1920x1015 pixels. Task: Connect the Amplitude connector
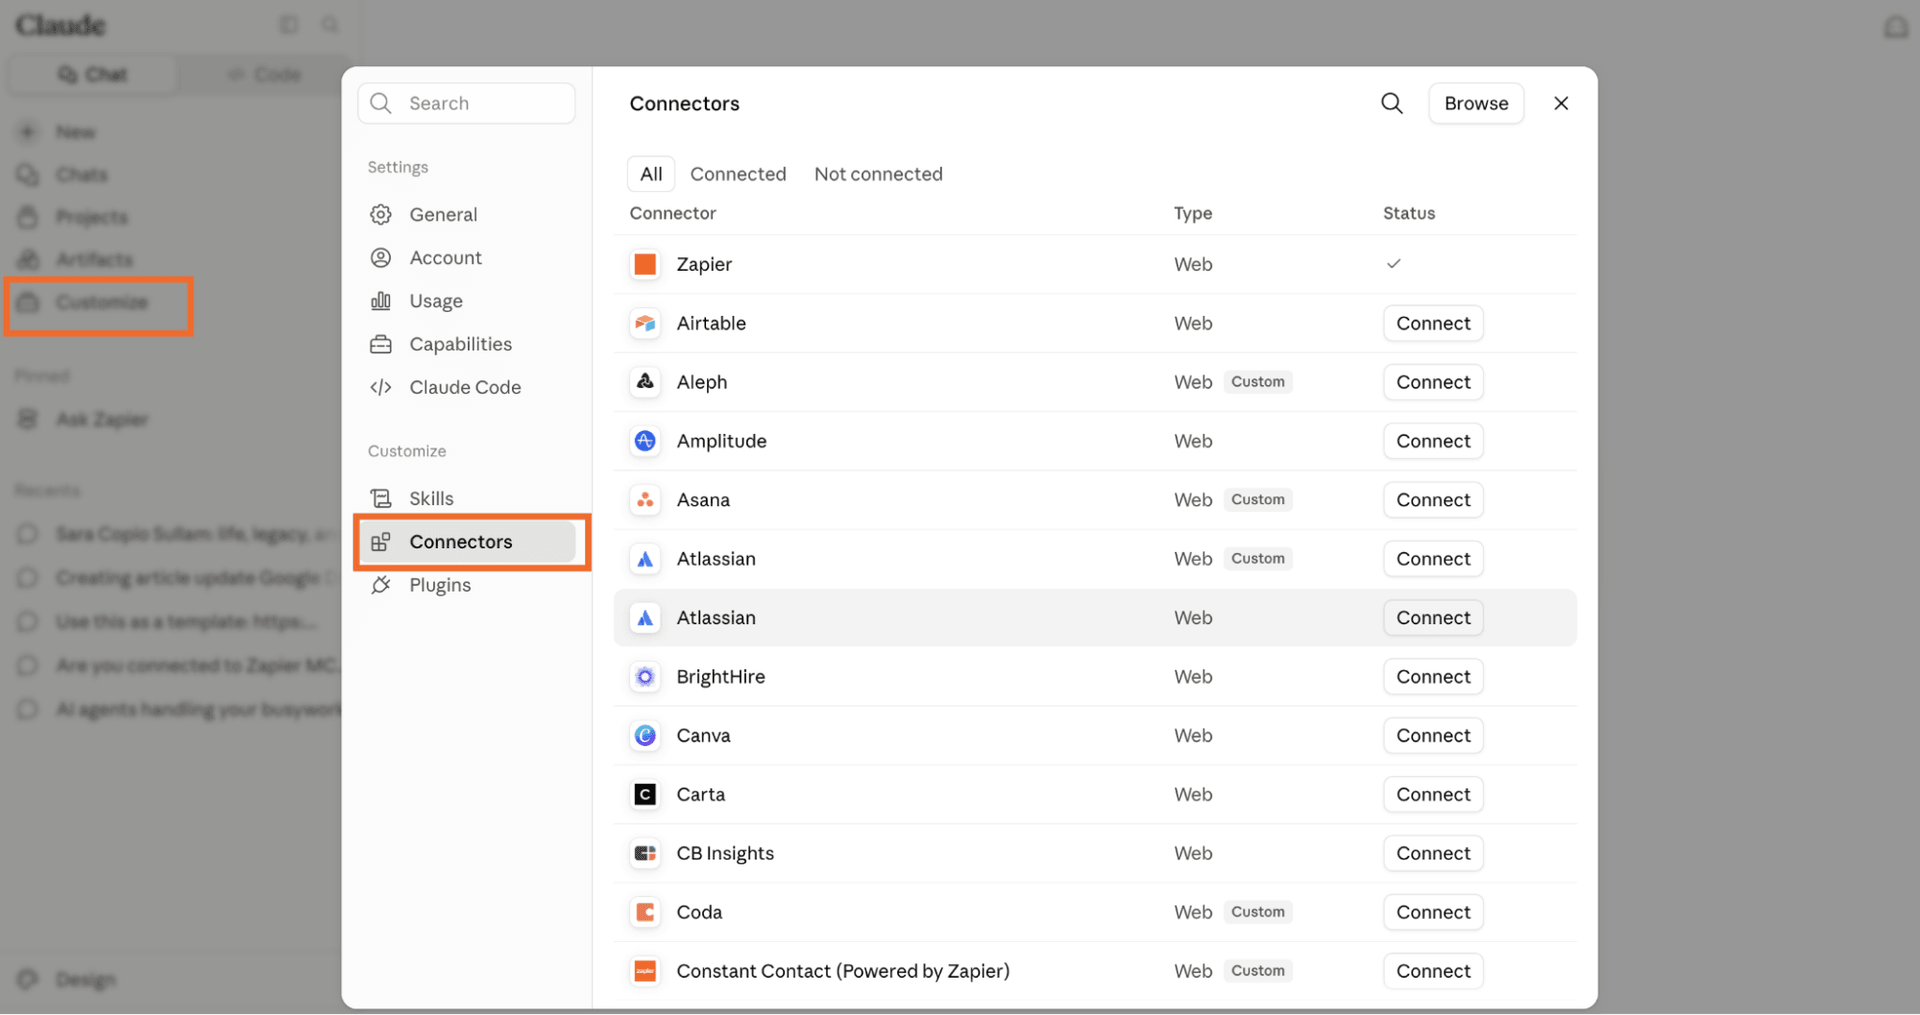(1433, 441)
